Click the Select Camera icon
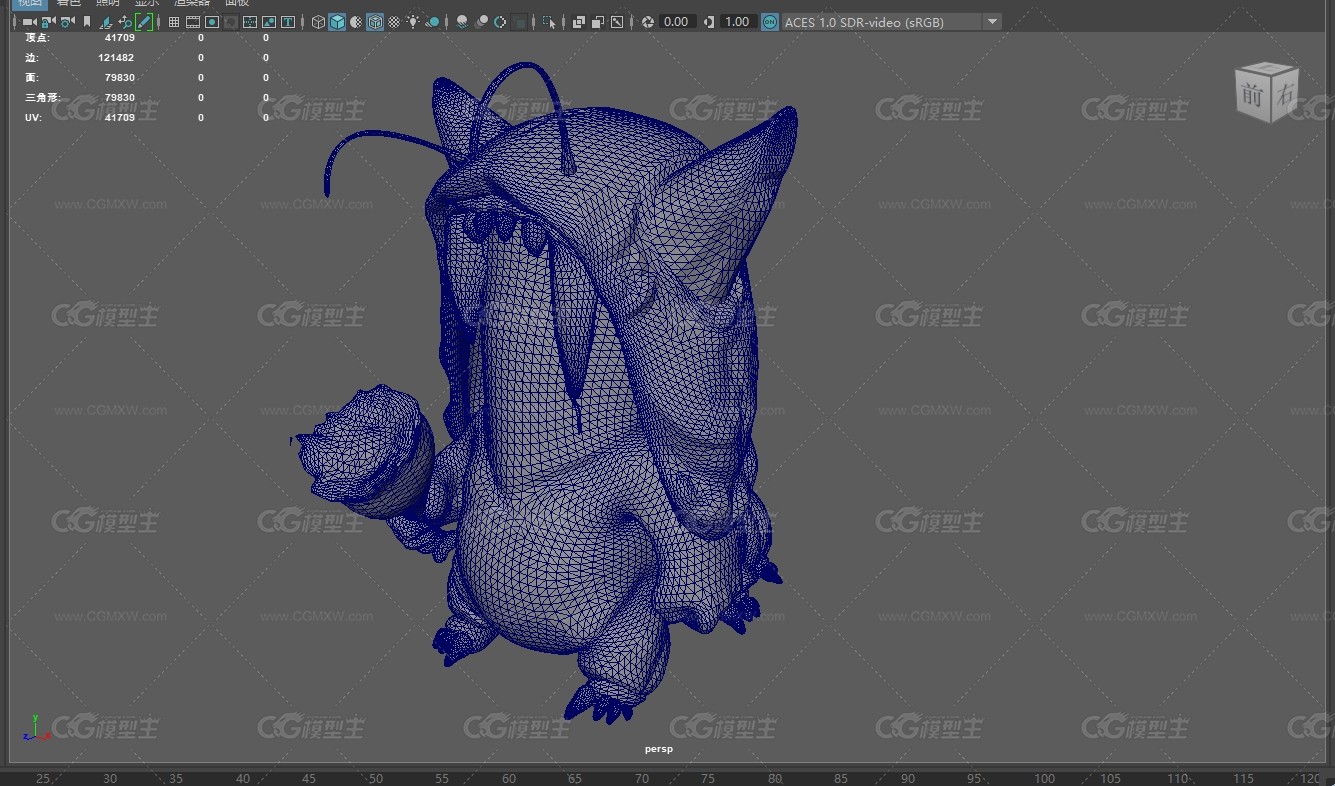This screenshot has width=1335, height=786. pos(29,21)
